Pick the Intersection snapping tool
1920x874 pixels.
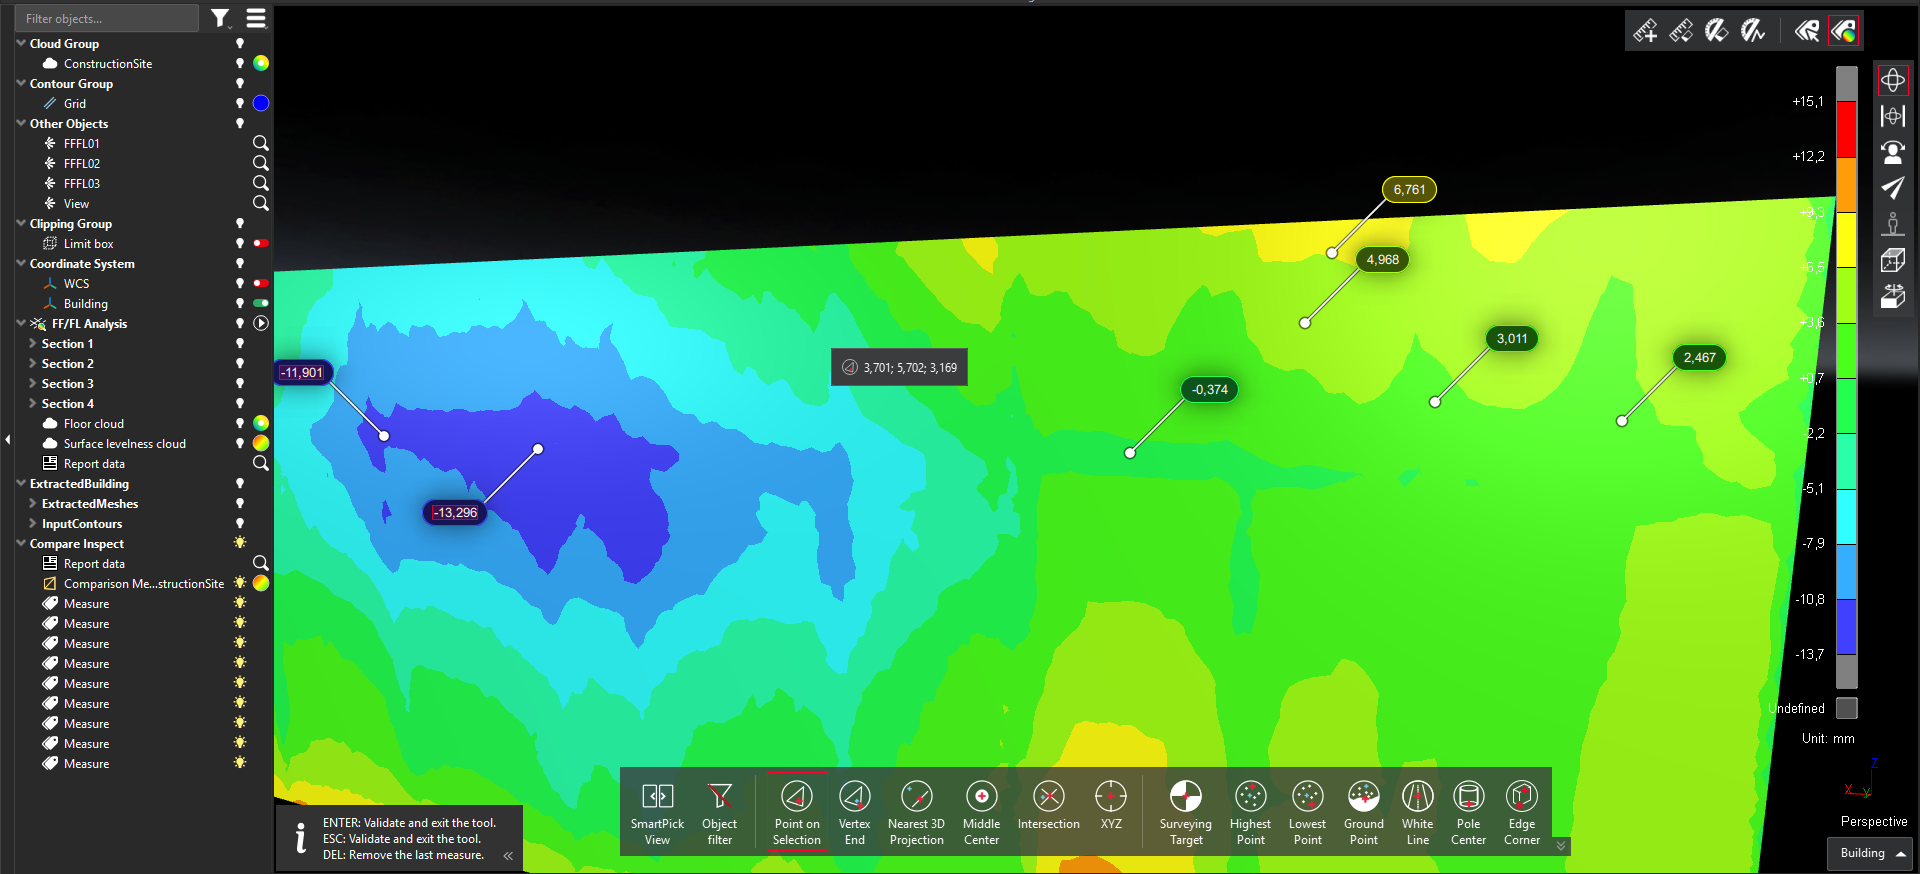pos(1048,809)
